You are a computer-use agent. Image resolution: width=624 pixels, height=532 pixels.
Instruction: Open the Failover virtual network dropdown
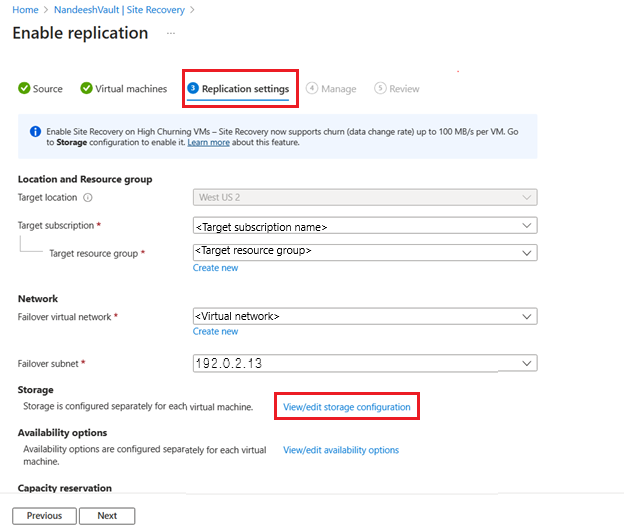[364, 316]
